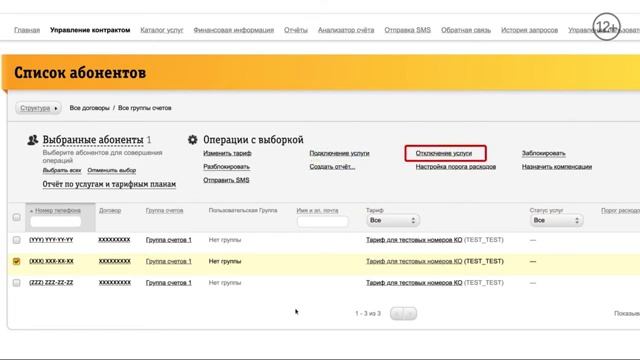Click Разблокировать operation
640x360 pixels.
(227, 167)
